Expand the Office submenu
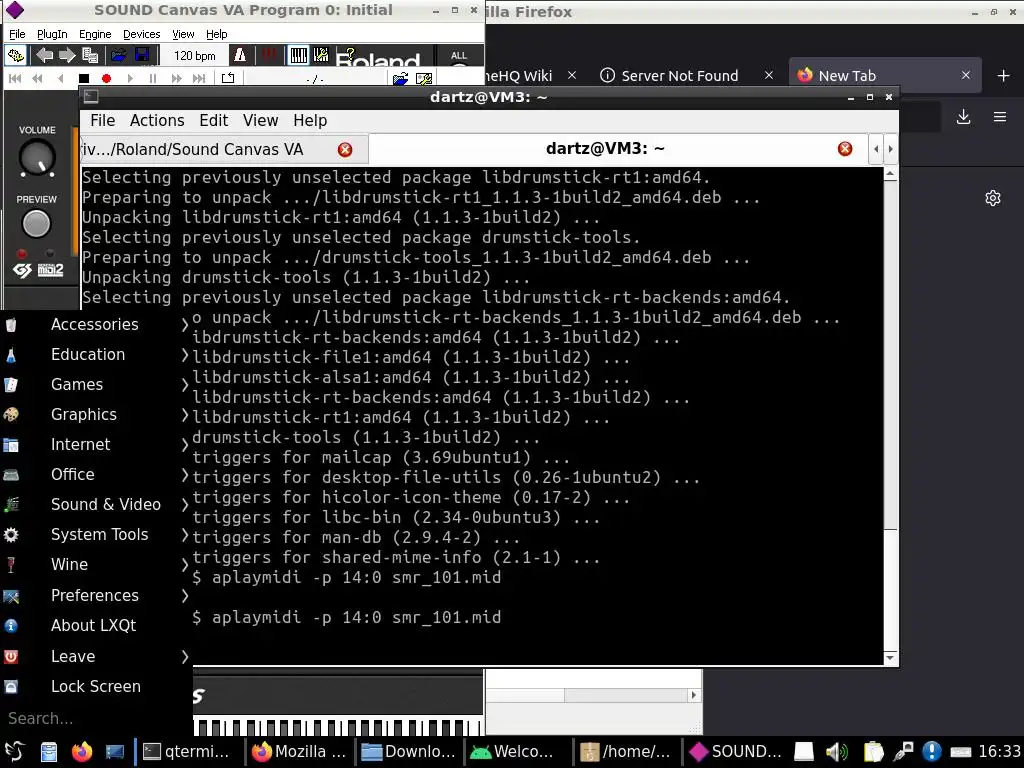This screenshot has width=1024, height=768. pyautogui.click(x=96, y=475)
